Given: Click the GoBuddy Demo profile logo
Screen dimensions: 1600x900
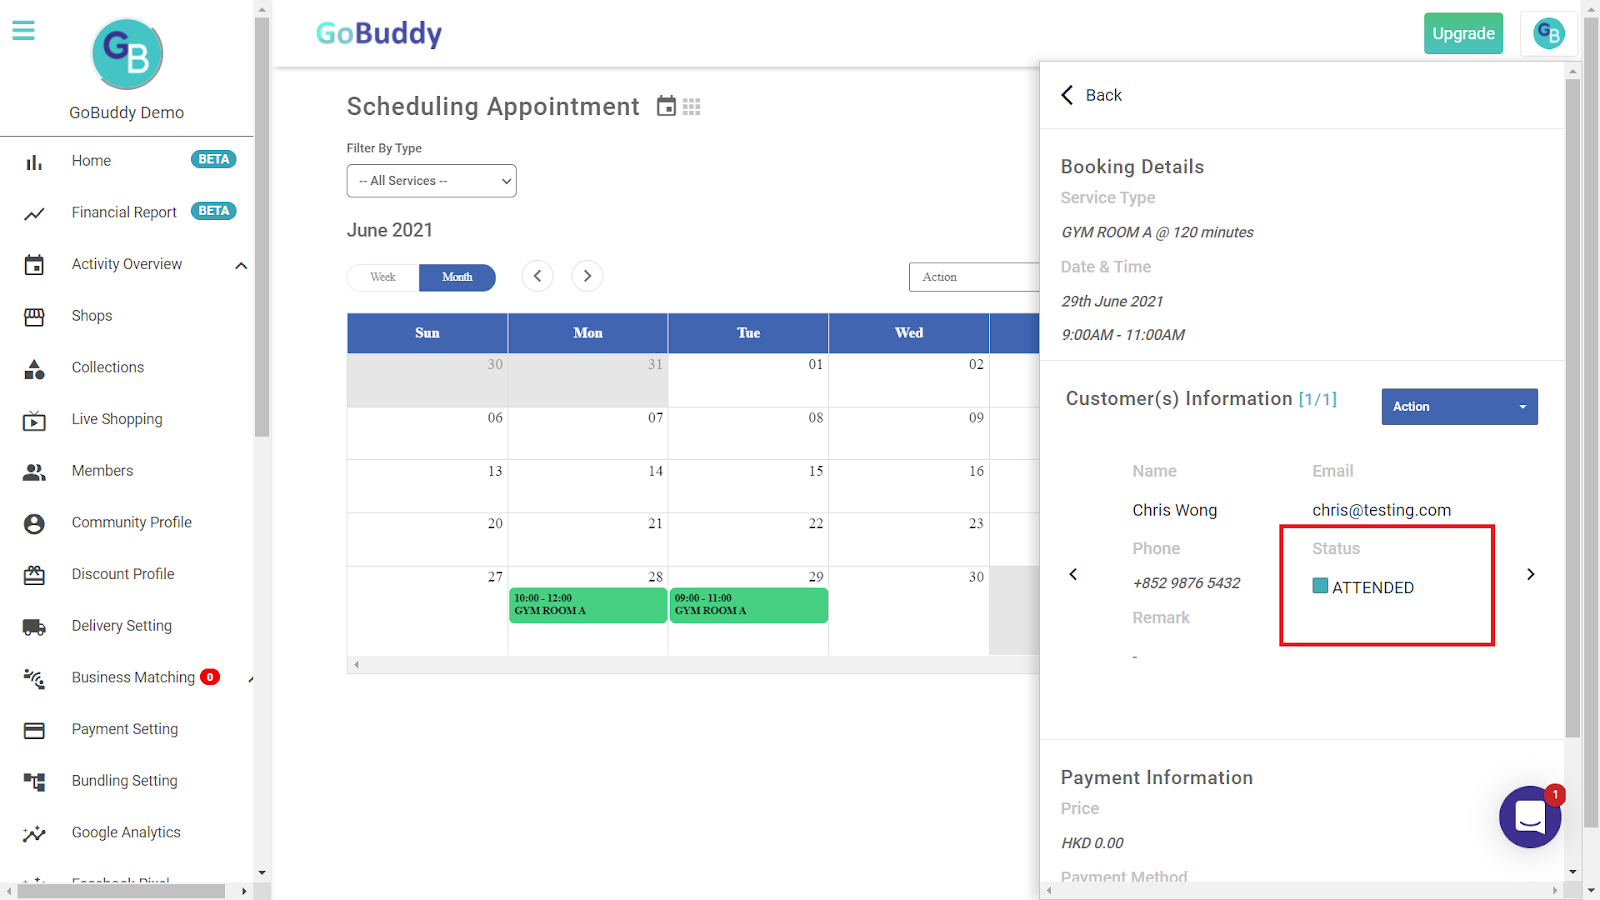Looking at the screenshot, I should pyautogui.click(x=127, y=54).
